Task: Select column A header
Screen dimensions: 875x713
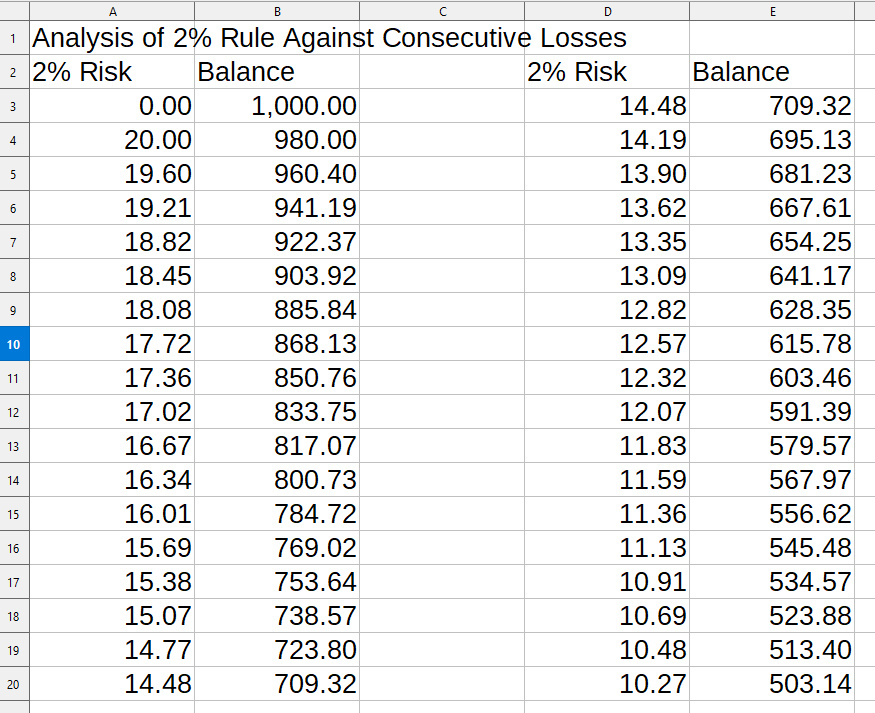Action: tap(112, 11)
